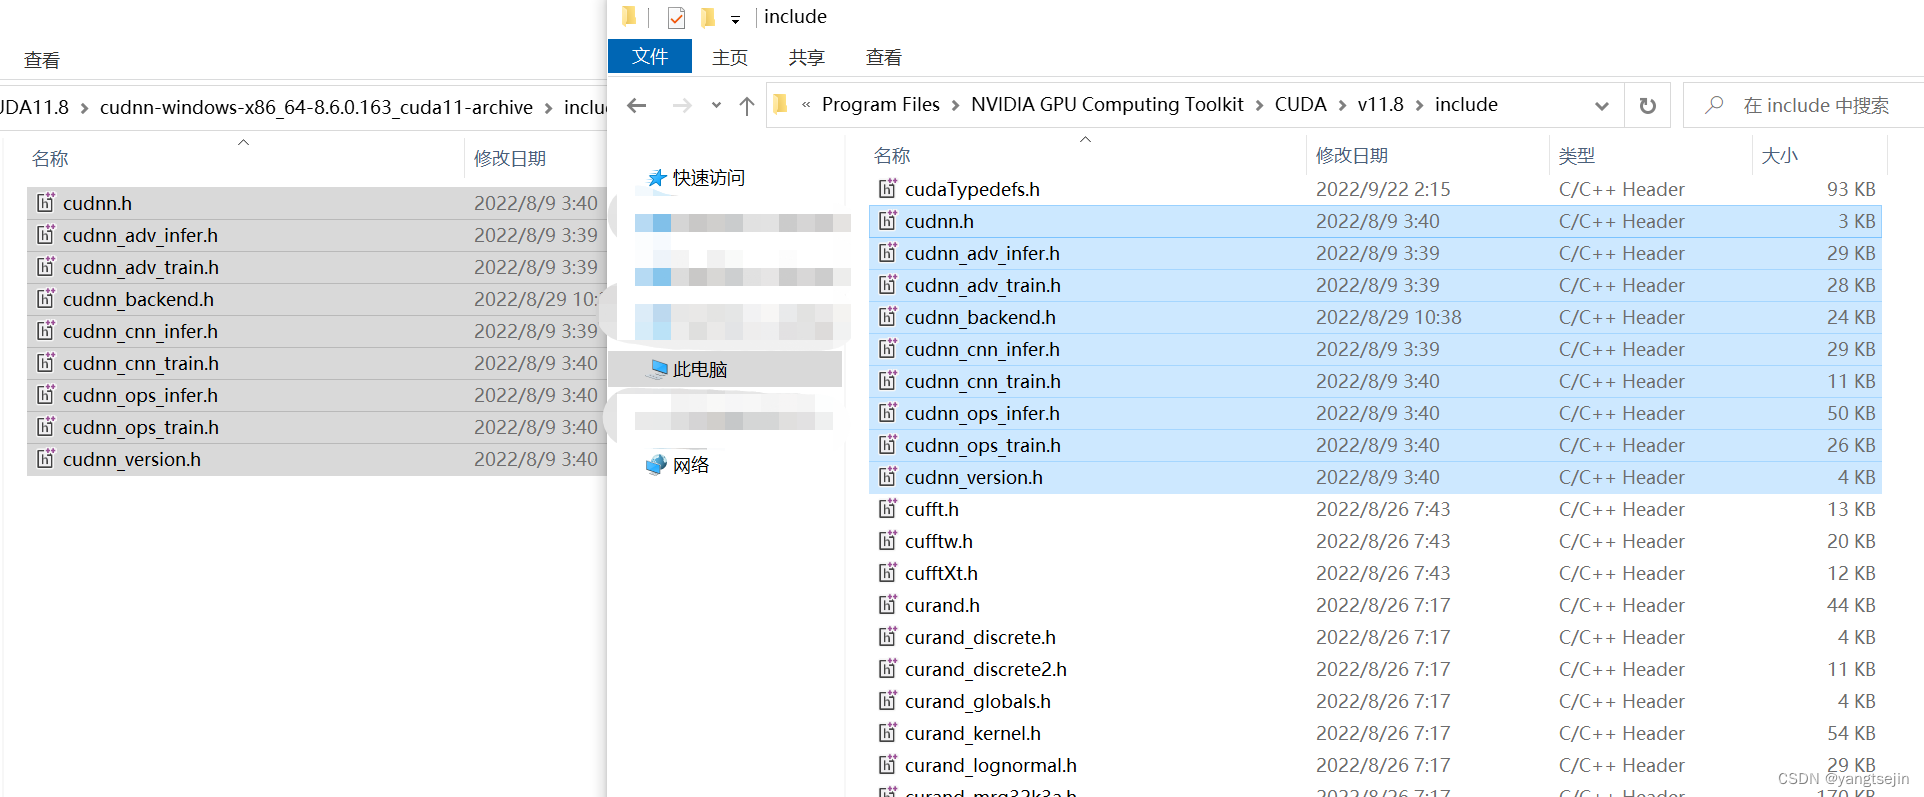1924x797 pixels.
Task: Click cudnn-windows-x86_64 archive breadcrumb in left window
Action: pyautogui.click(x=316, y=107)
